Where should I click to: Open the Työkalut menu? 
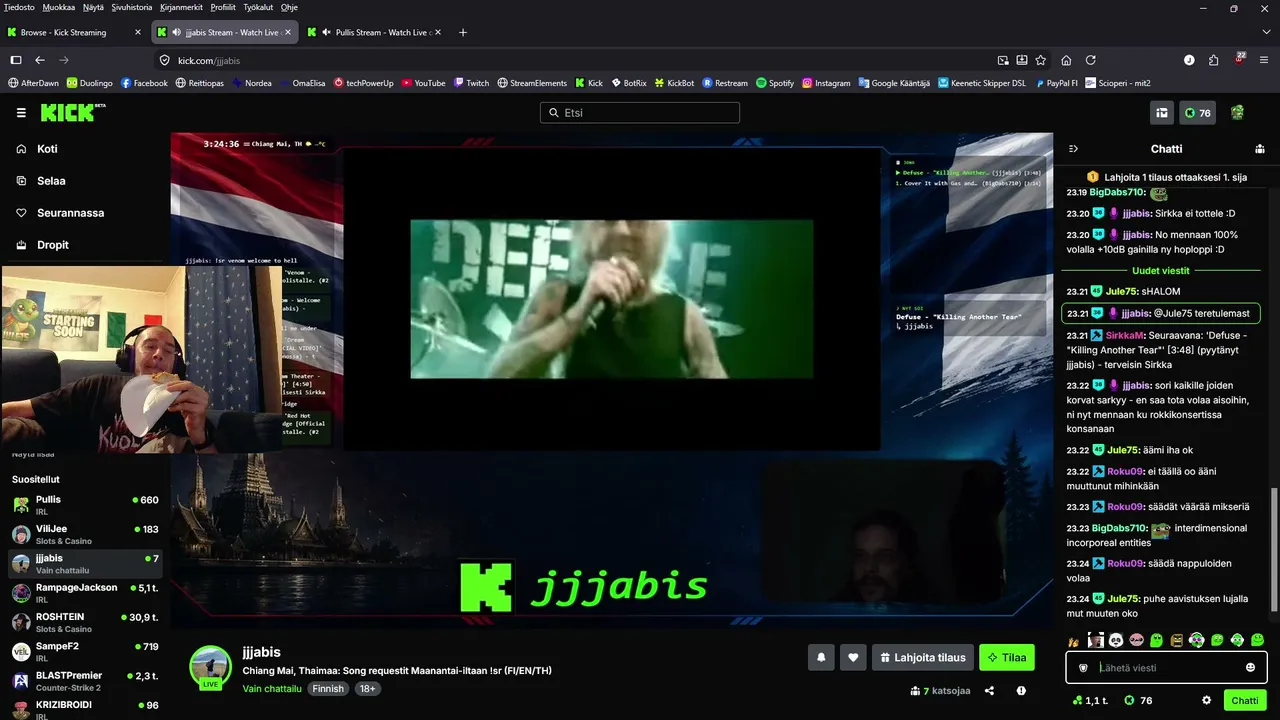(x=258, y=7)
